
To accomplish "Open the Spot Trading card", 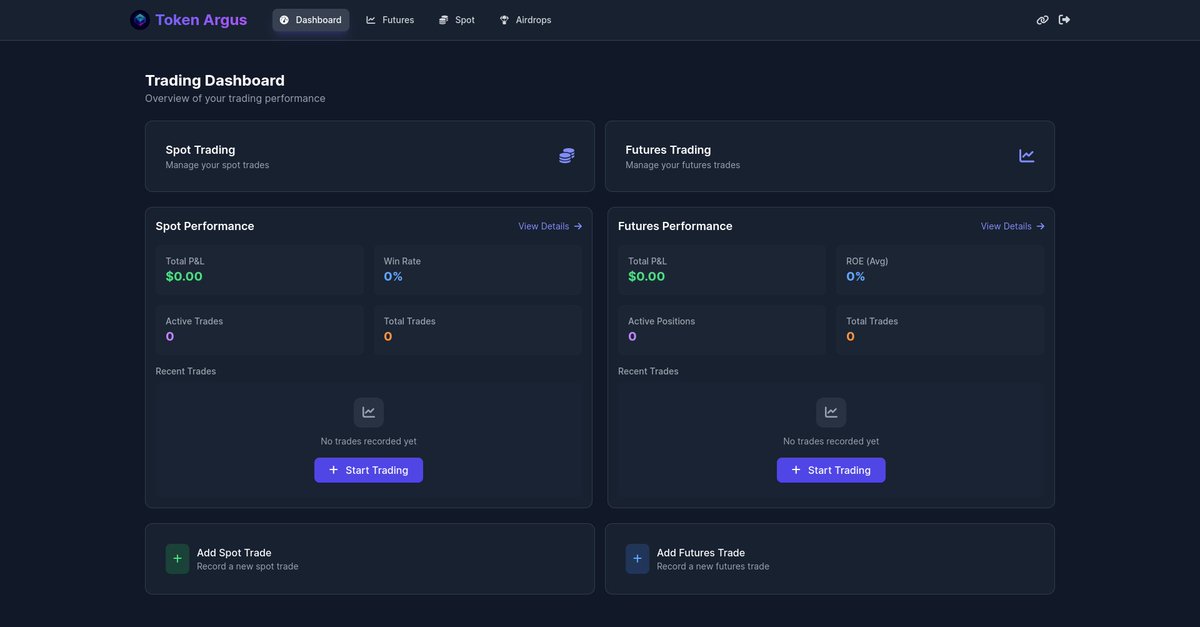I will coord(370,156).
